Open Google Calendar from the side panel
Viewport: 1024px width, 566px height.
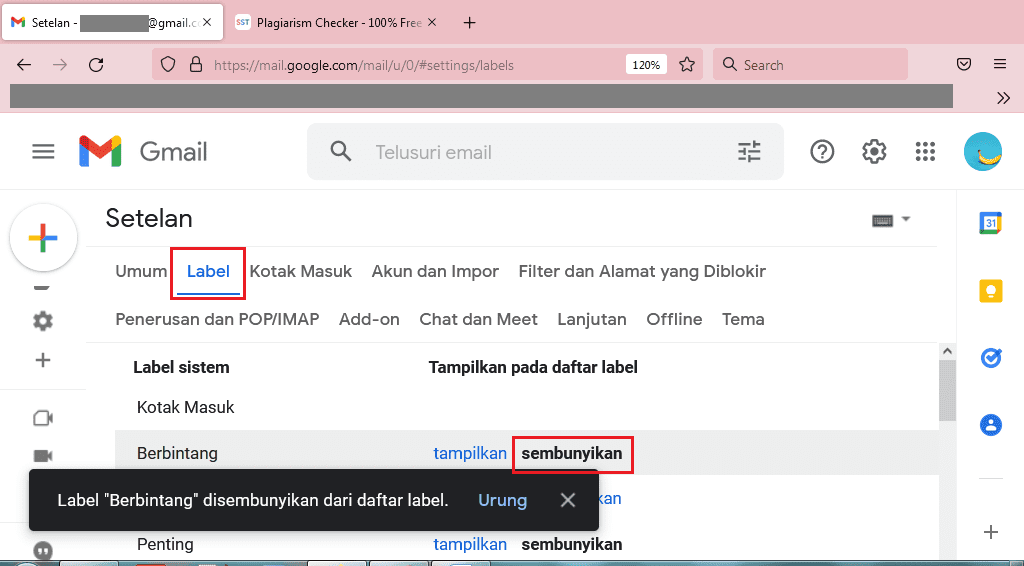click(x=990, y=224)
